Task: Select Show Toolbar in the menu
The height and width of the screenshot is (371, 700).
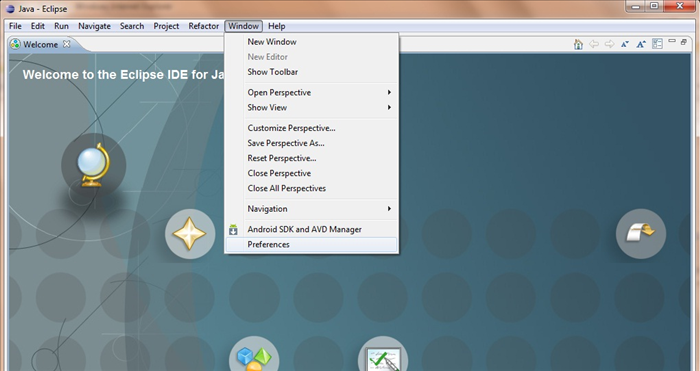Action: 311,71
